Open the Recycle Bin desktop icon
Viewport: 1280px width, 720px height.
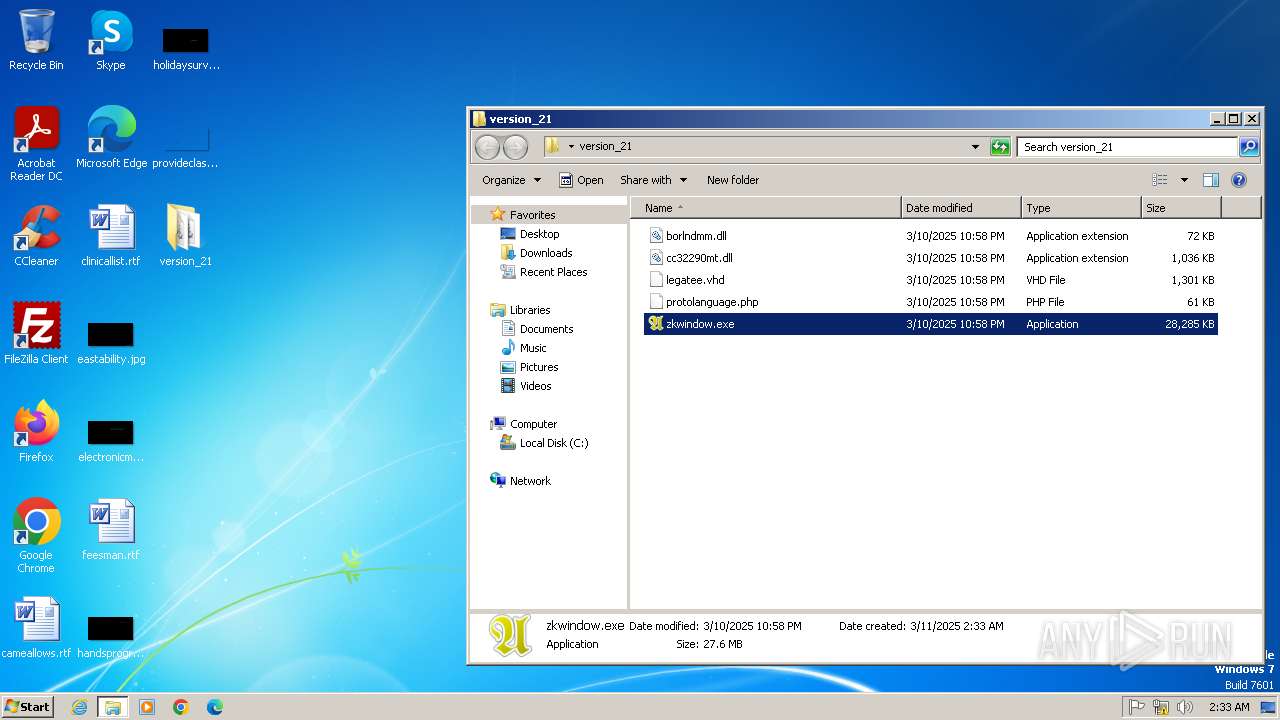[36, 40]
